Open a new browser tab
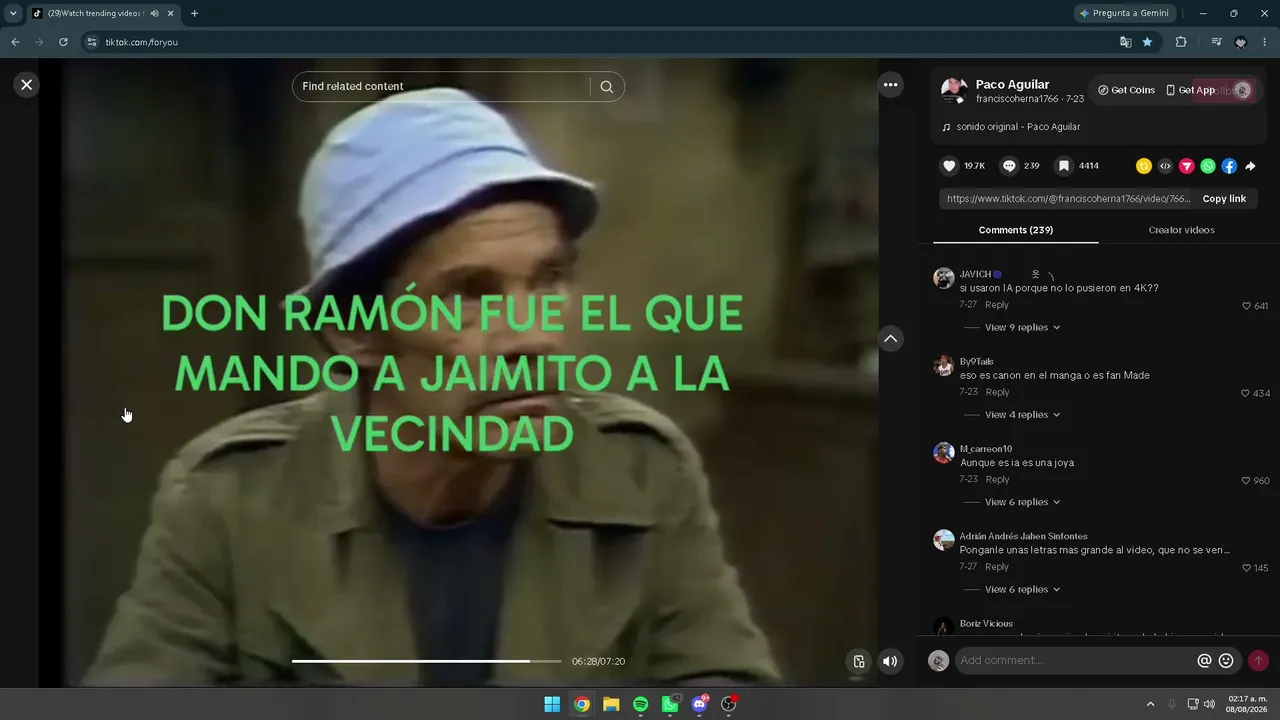 [x=194, y=13]
